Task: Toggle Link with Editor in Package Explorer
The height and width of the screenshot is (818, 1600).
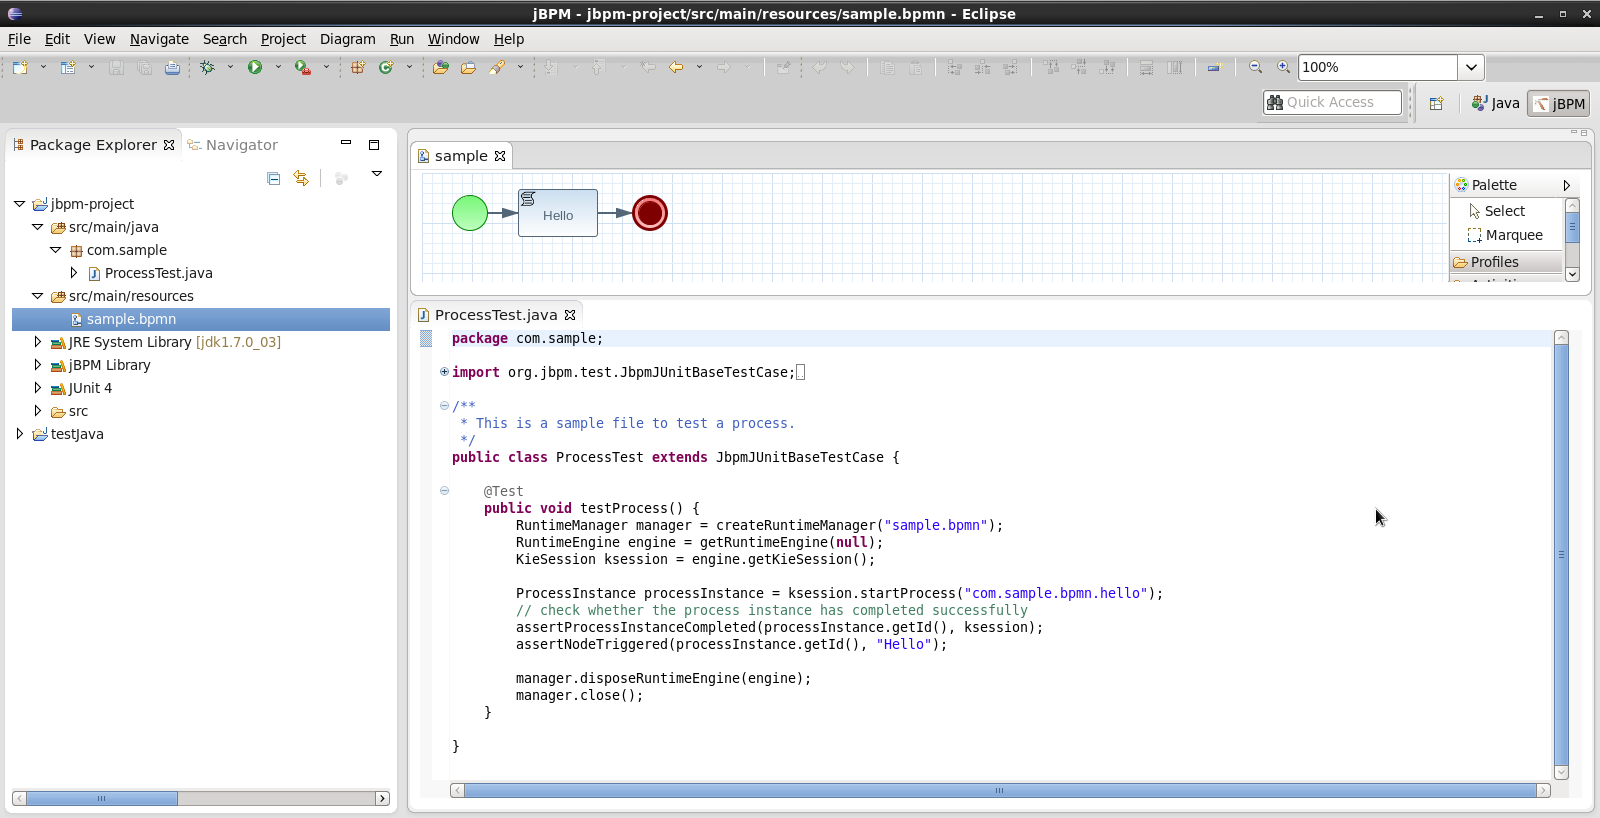Action: click(x=301, y=178)
